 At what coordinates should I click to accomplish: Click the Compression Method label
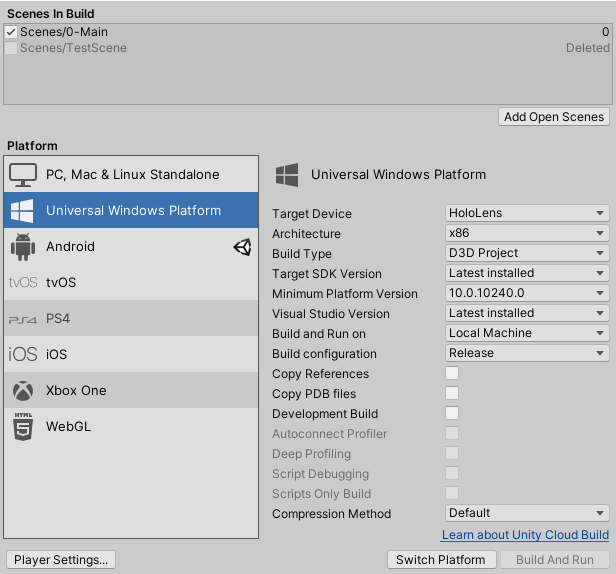[x=332, y=514]
